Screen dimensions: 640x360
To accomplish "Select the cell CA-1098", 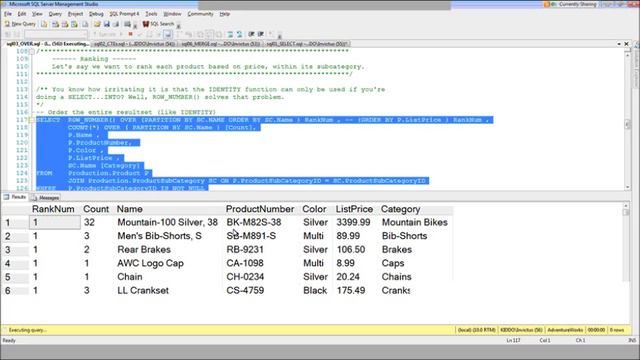I will 245,263.
